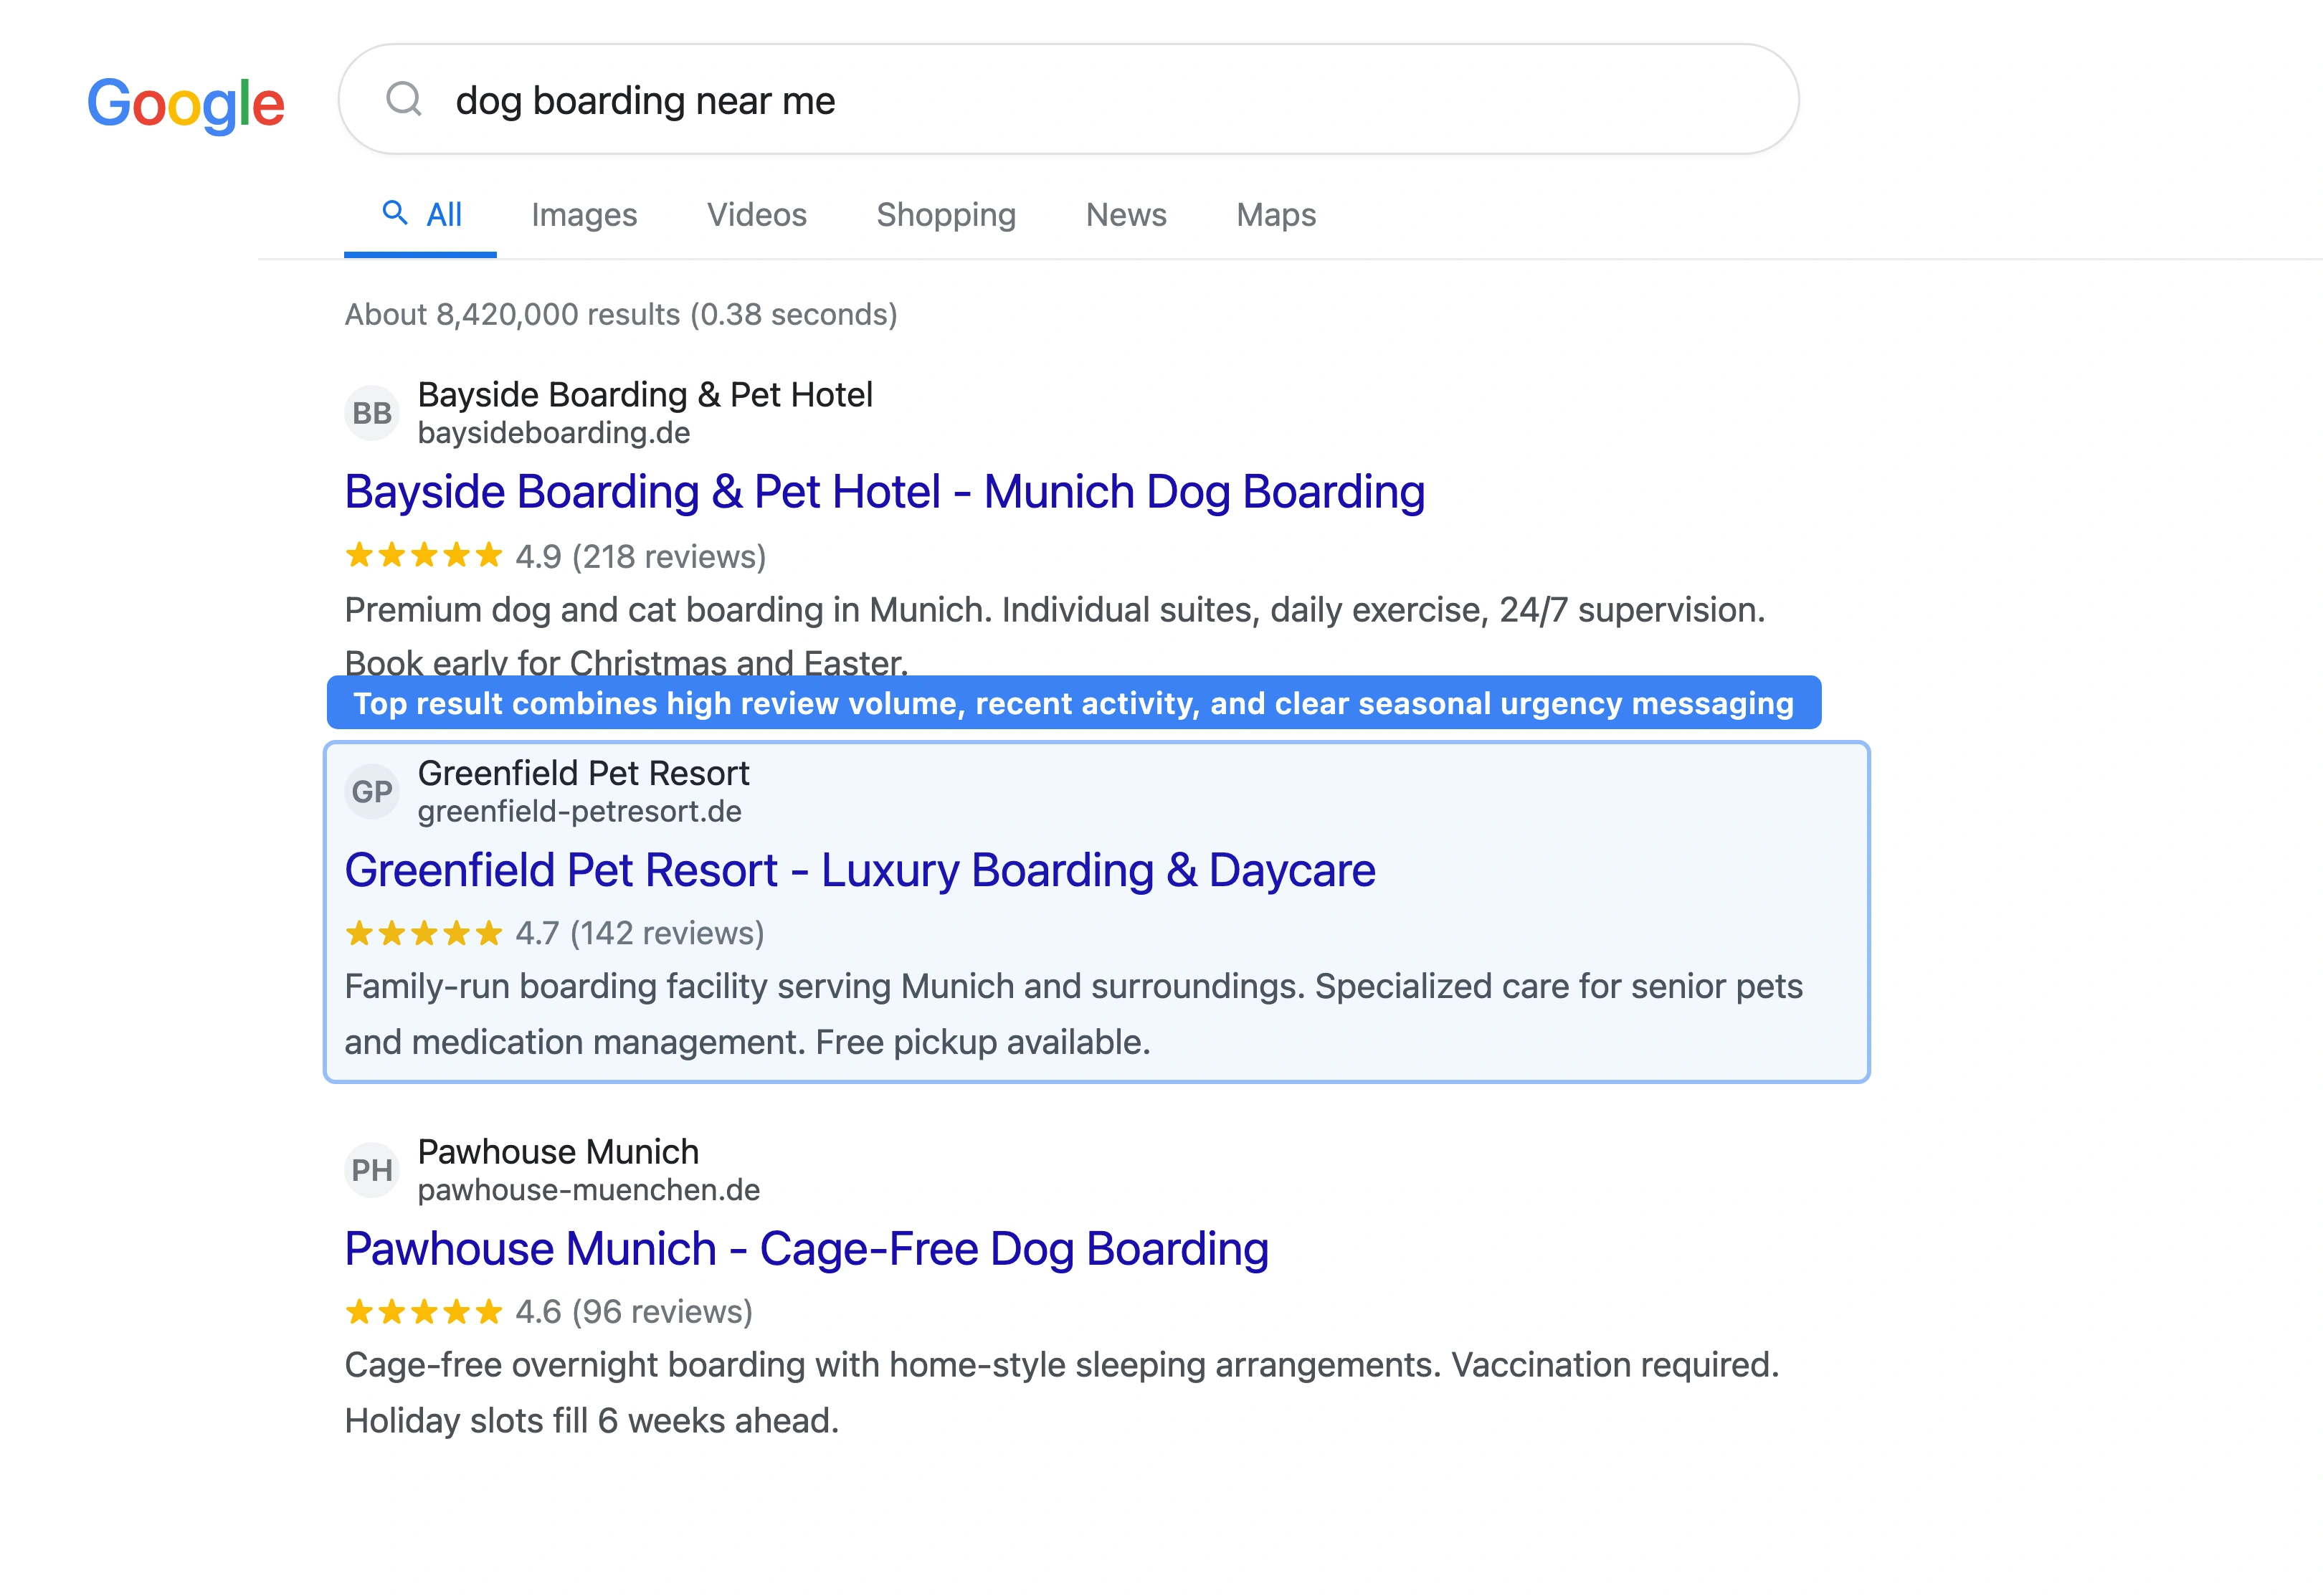Click the blue seasonal urgency annotation banner
The width and height of the screenshot is (2323, 1596).
point(1075,704)
